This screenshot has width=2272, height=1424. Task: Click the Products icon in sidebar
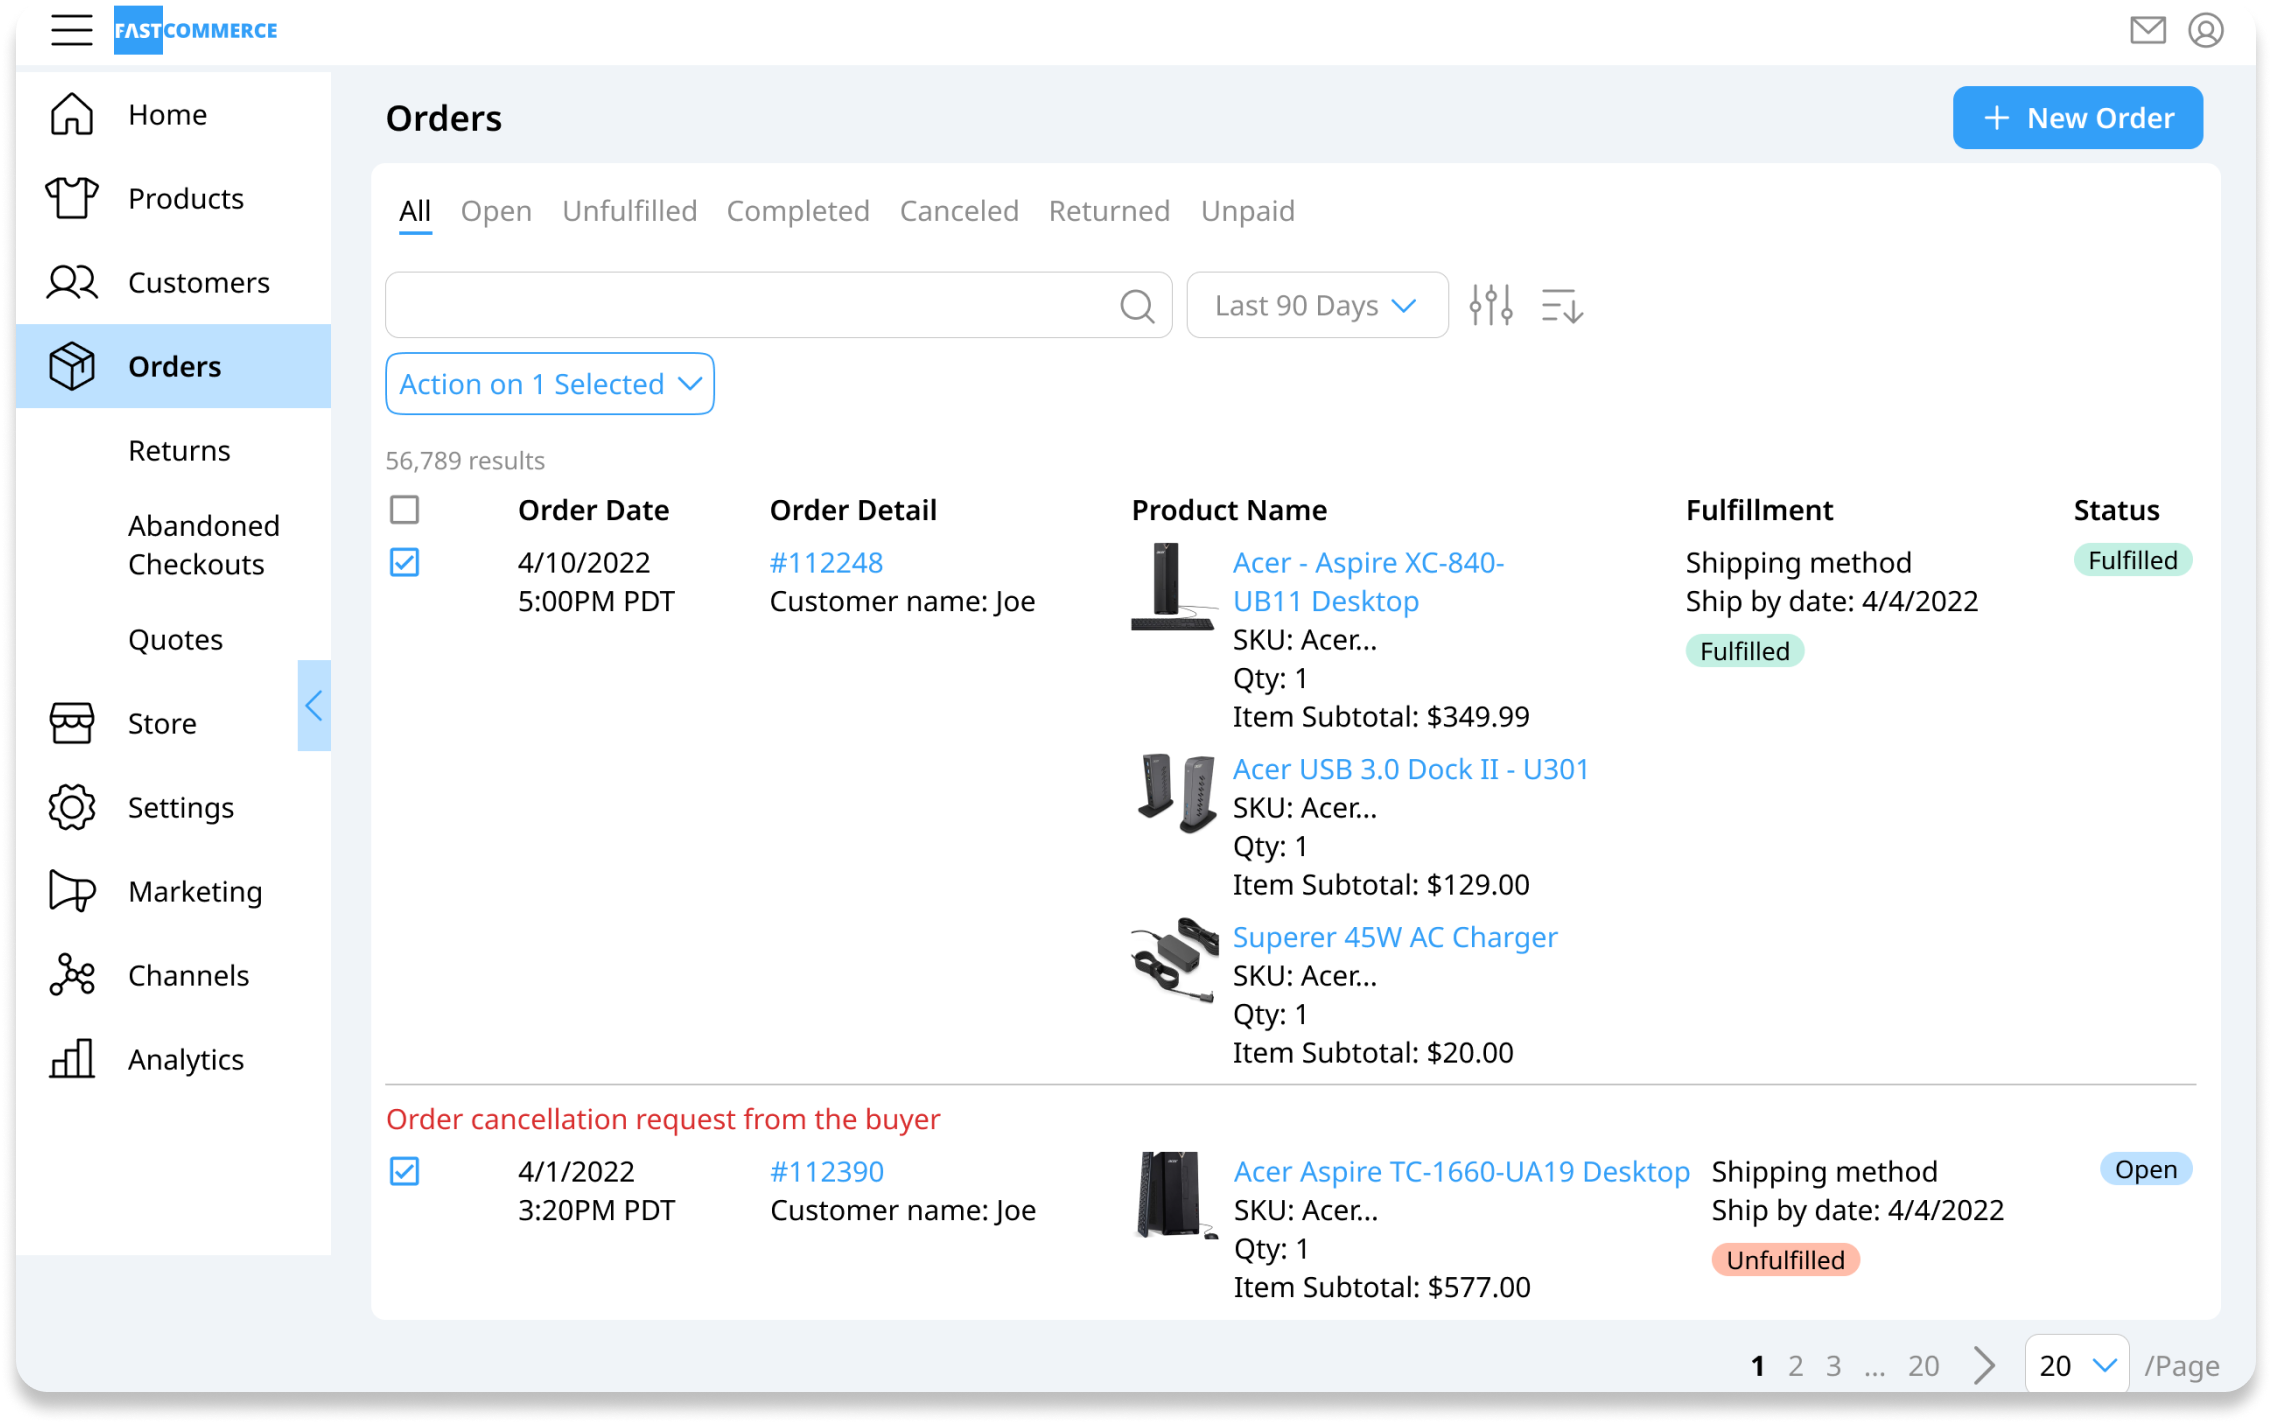(x=71, y=197)
